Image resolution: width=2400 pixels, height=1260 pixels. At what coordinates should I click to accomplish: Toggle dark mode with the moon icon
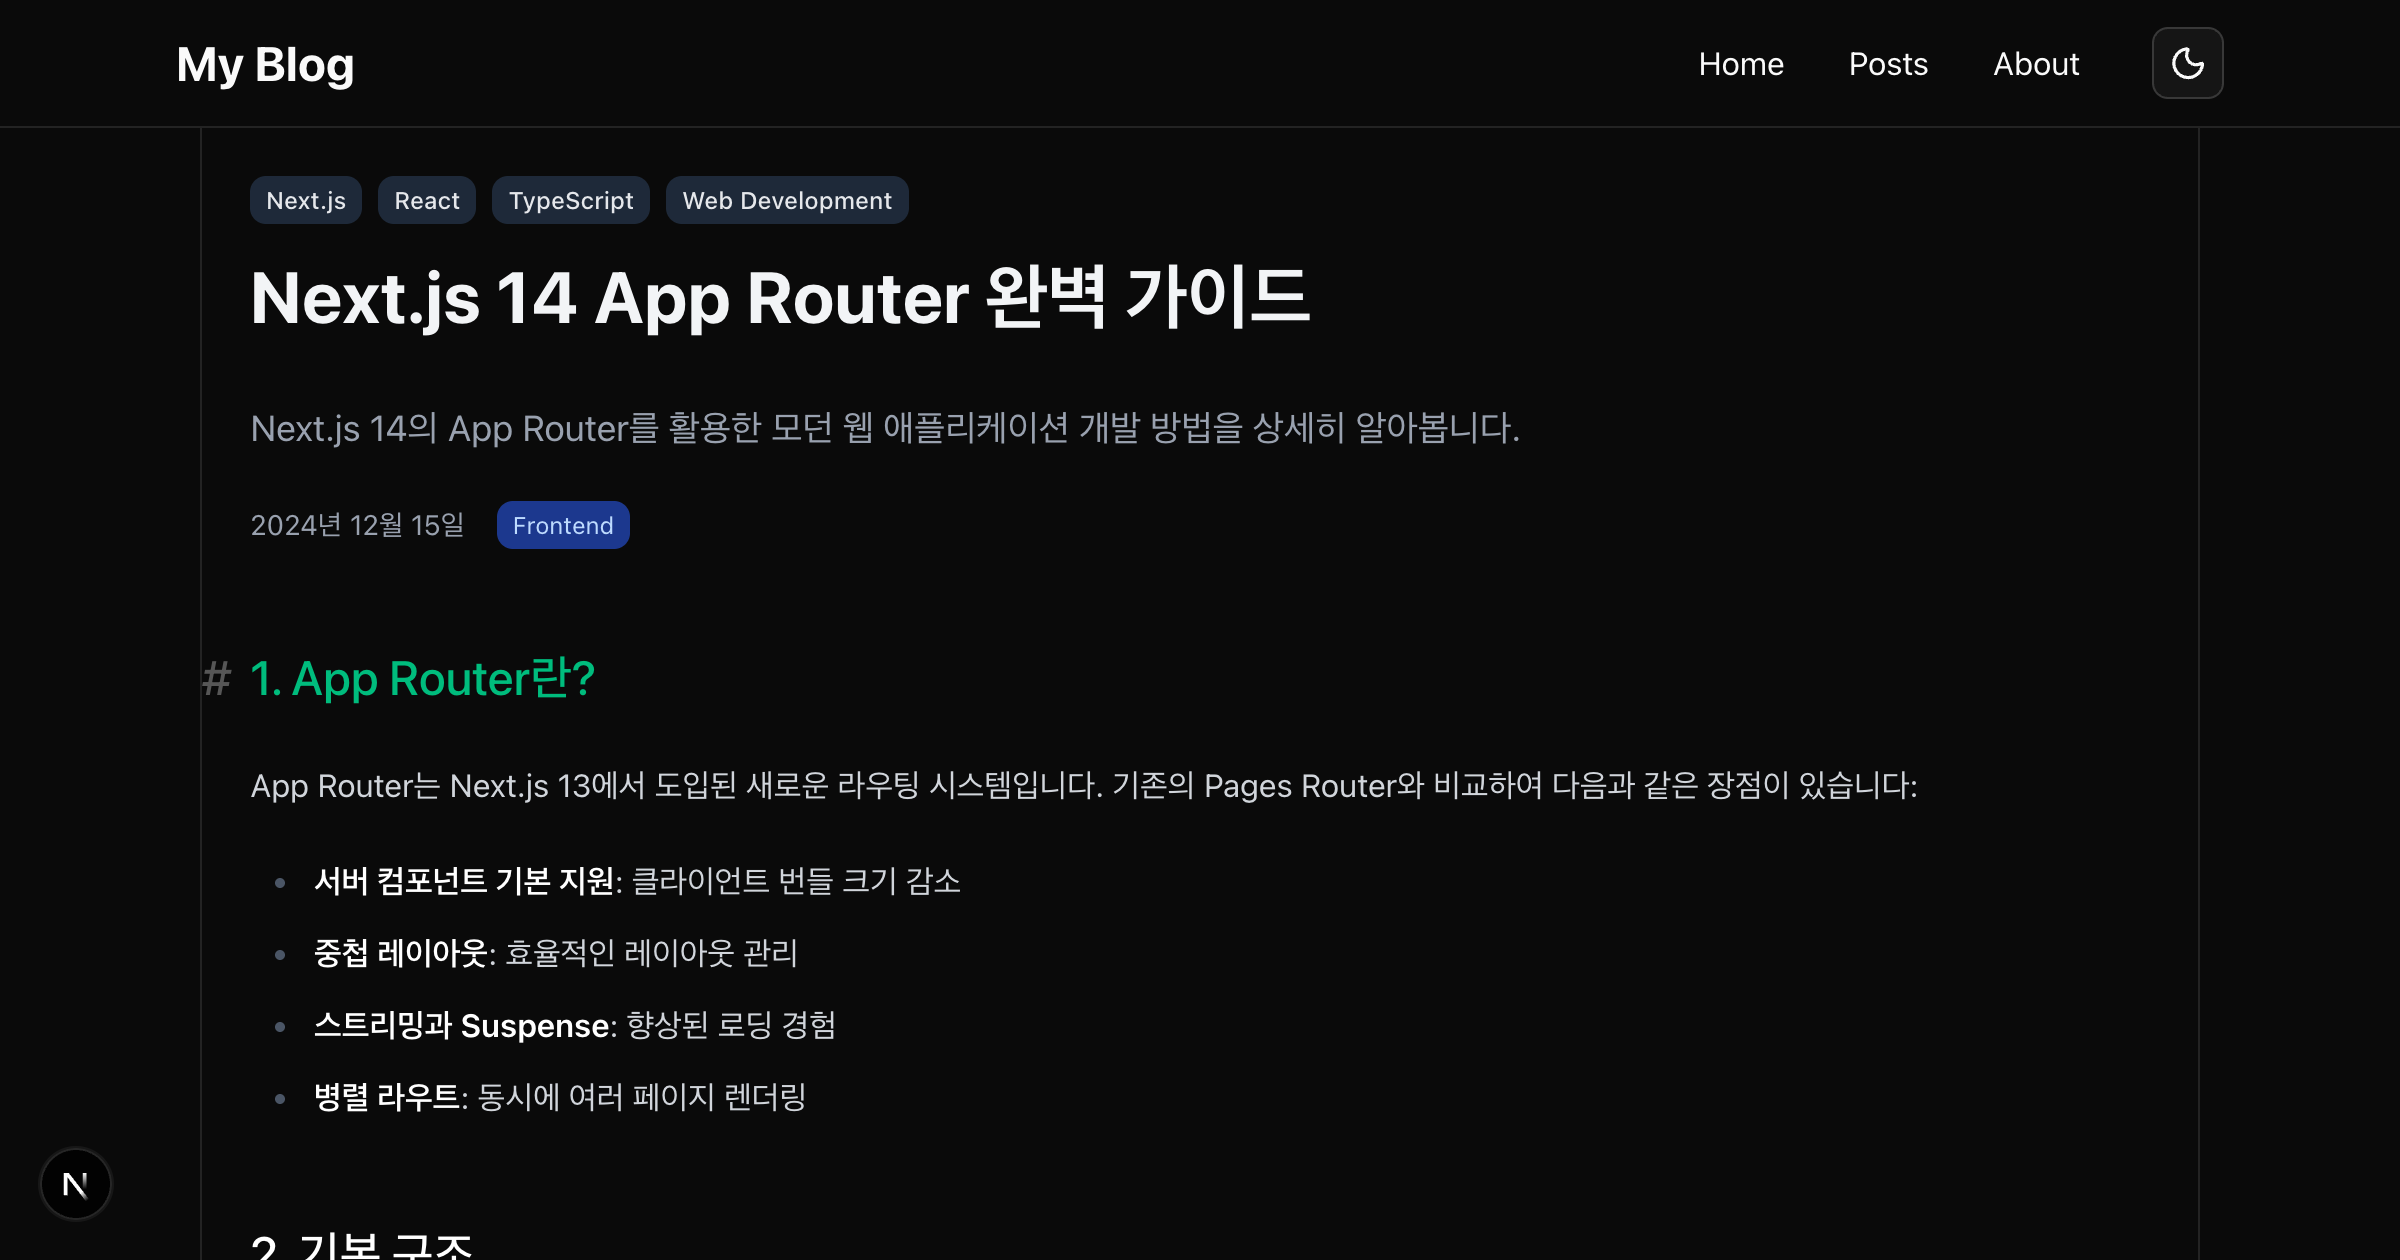tap(2187, 63)
